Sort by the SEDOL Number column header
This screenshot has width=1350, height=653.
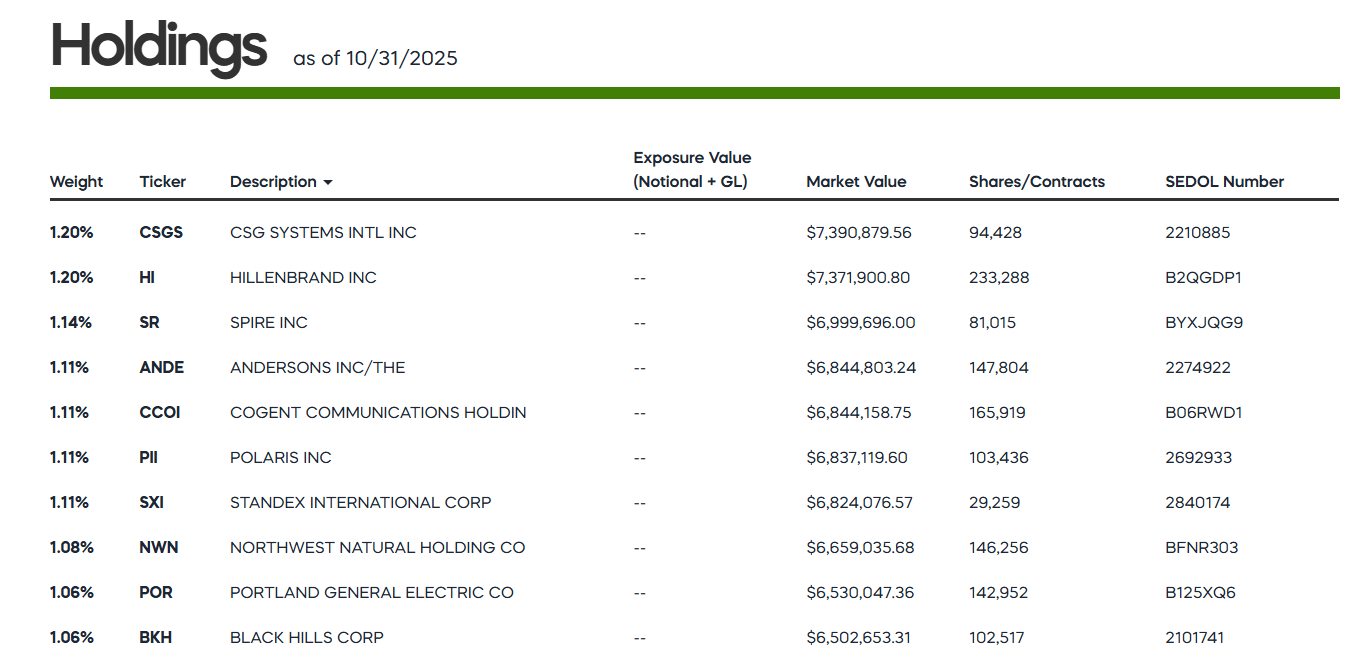pyautogui.click(x=1224, y=181)
